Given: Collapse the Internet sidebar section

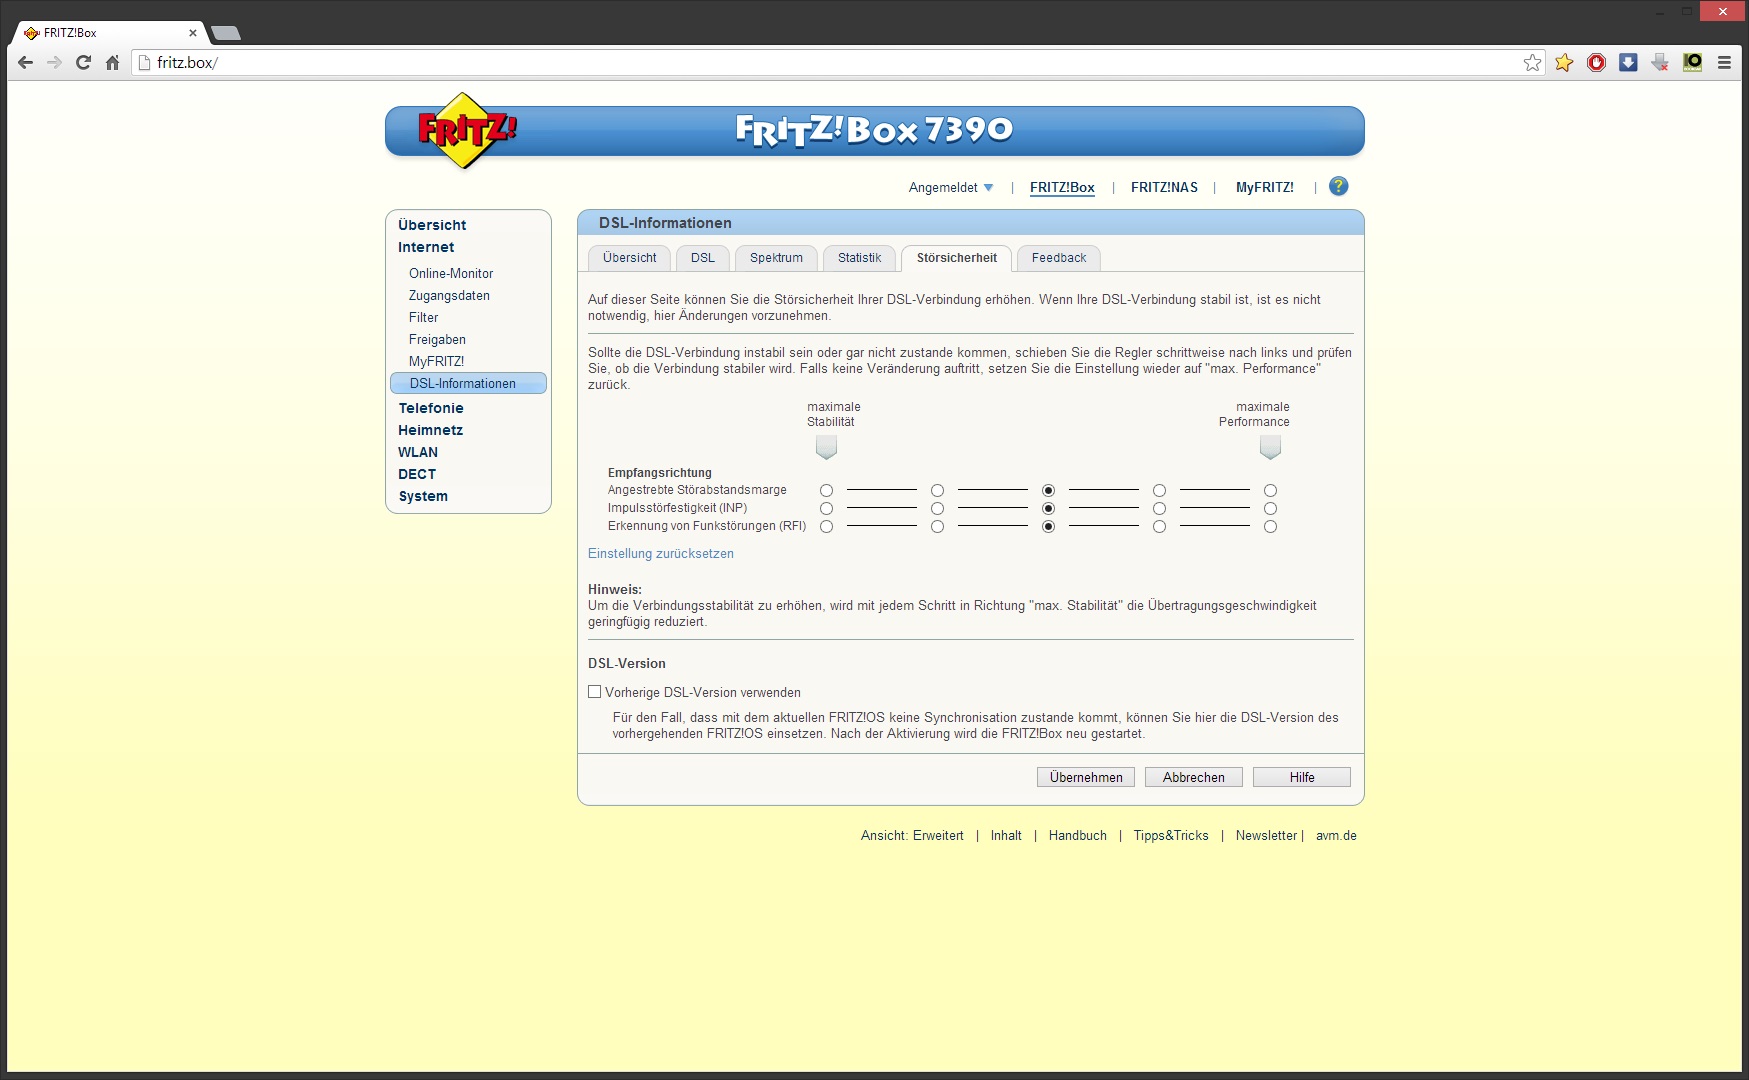Looking at the screenshot, I should pyautogui.click(x=426, y=247).
